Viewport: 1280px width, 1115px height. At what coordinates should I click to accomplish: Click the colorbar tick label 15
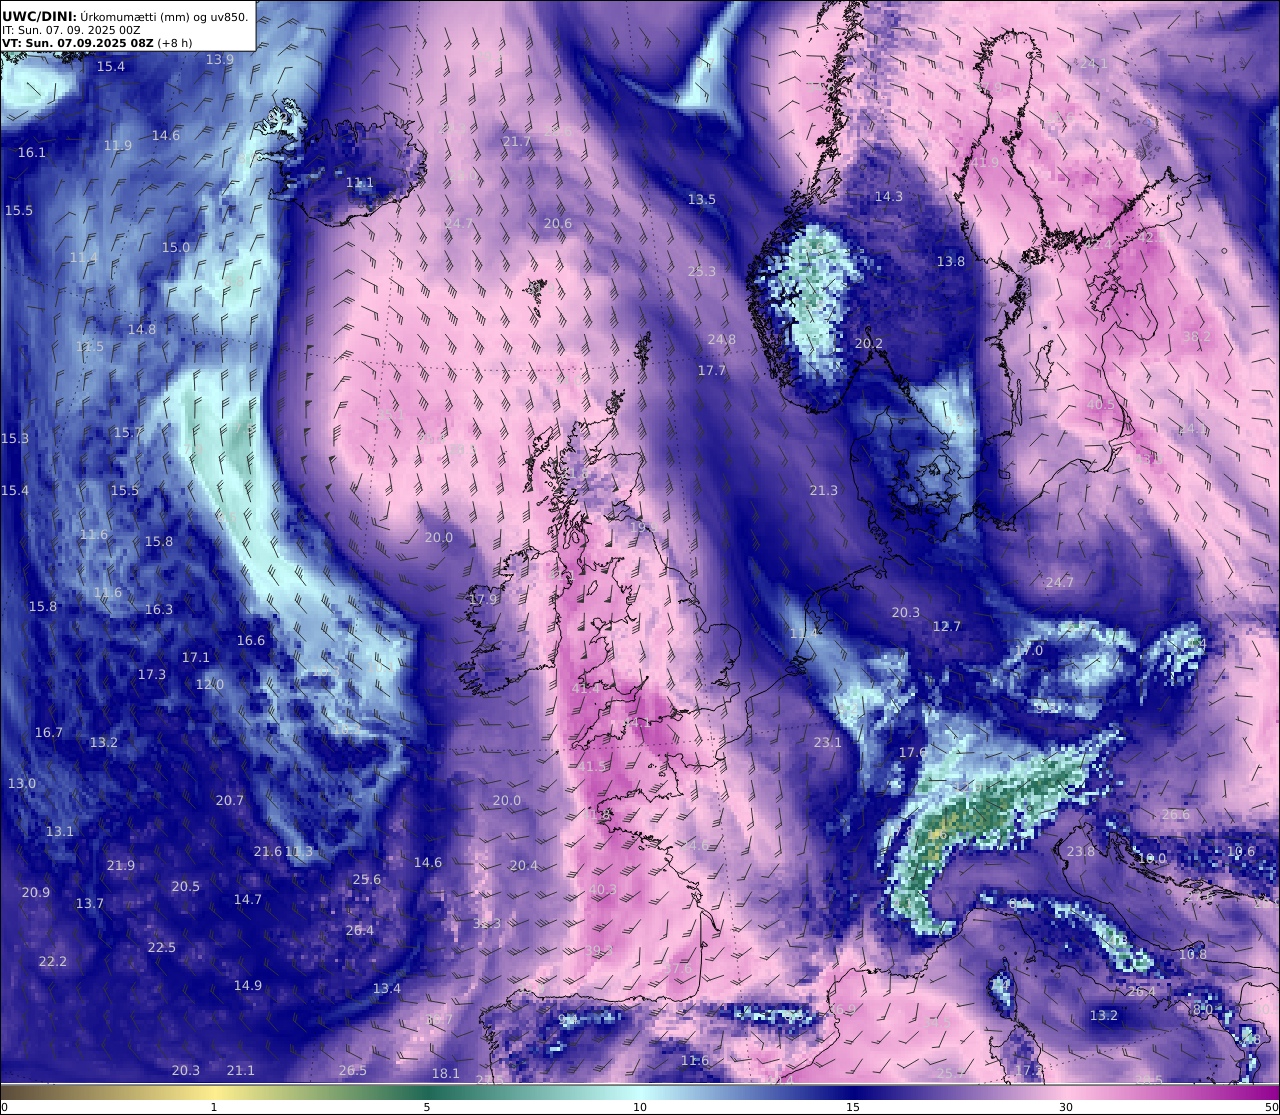pos(853,1107)
